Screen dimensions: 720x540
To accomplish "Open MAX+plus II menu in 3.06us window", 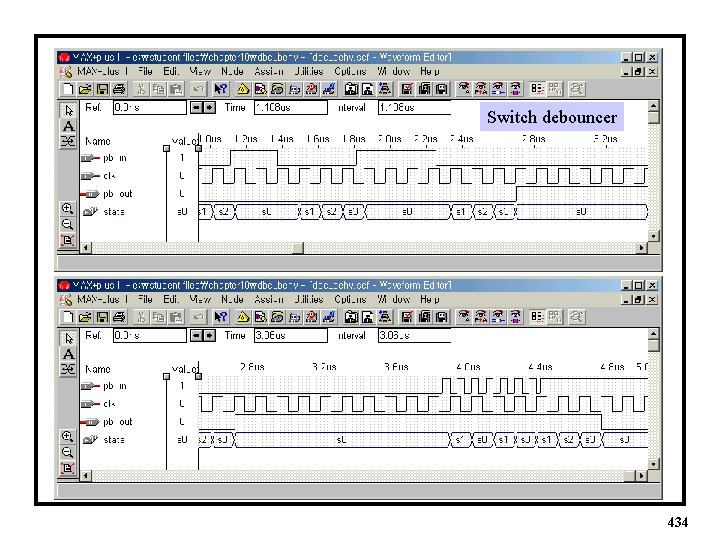I will [x=101, y=299].
